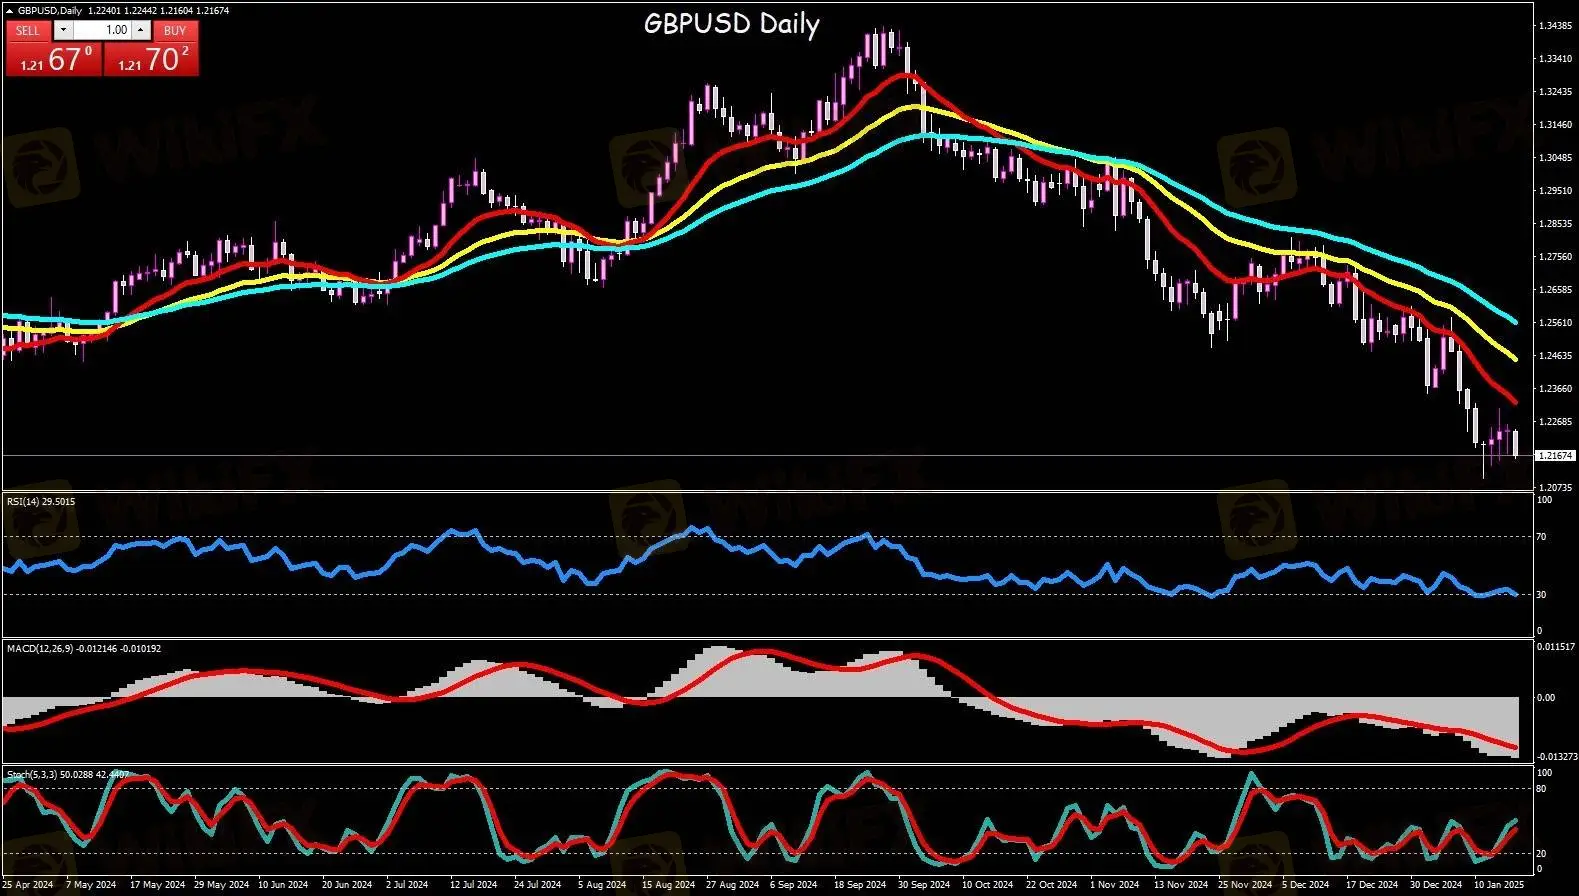The height and width of the screenshot is (896, 1579).
Task: Click the 5 Aug 2024 date marker
Action: 602,885
